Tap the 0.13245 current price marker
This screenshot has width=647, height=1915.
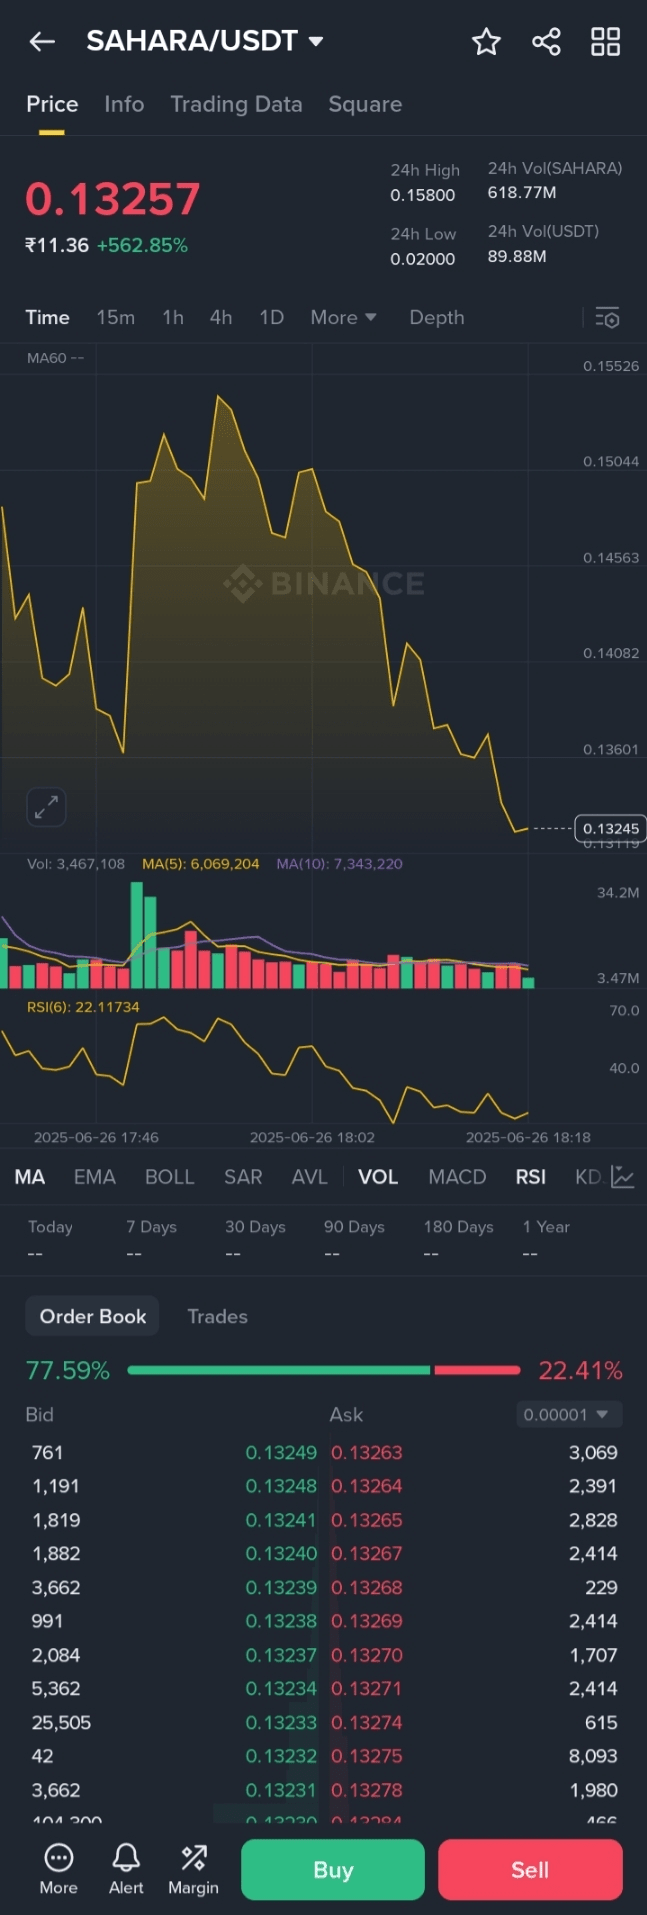[610, 828]
